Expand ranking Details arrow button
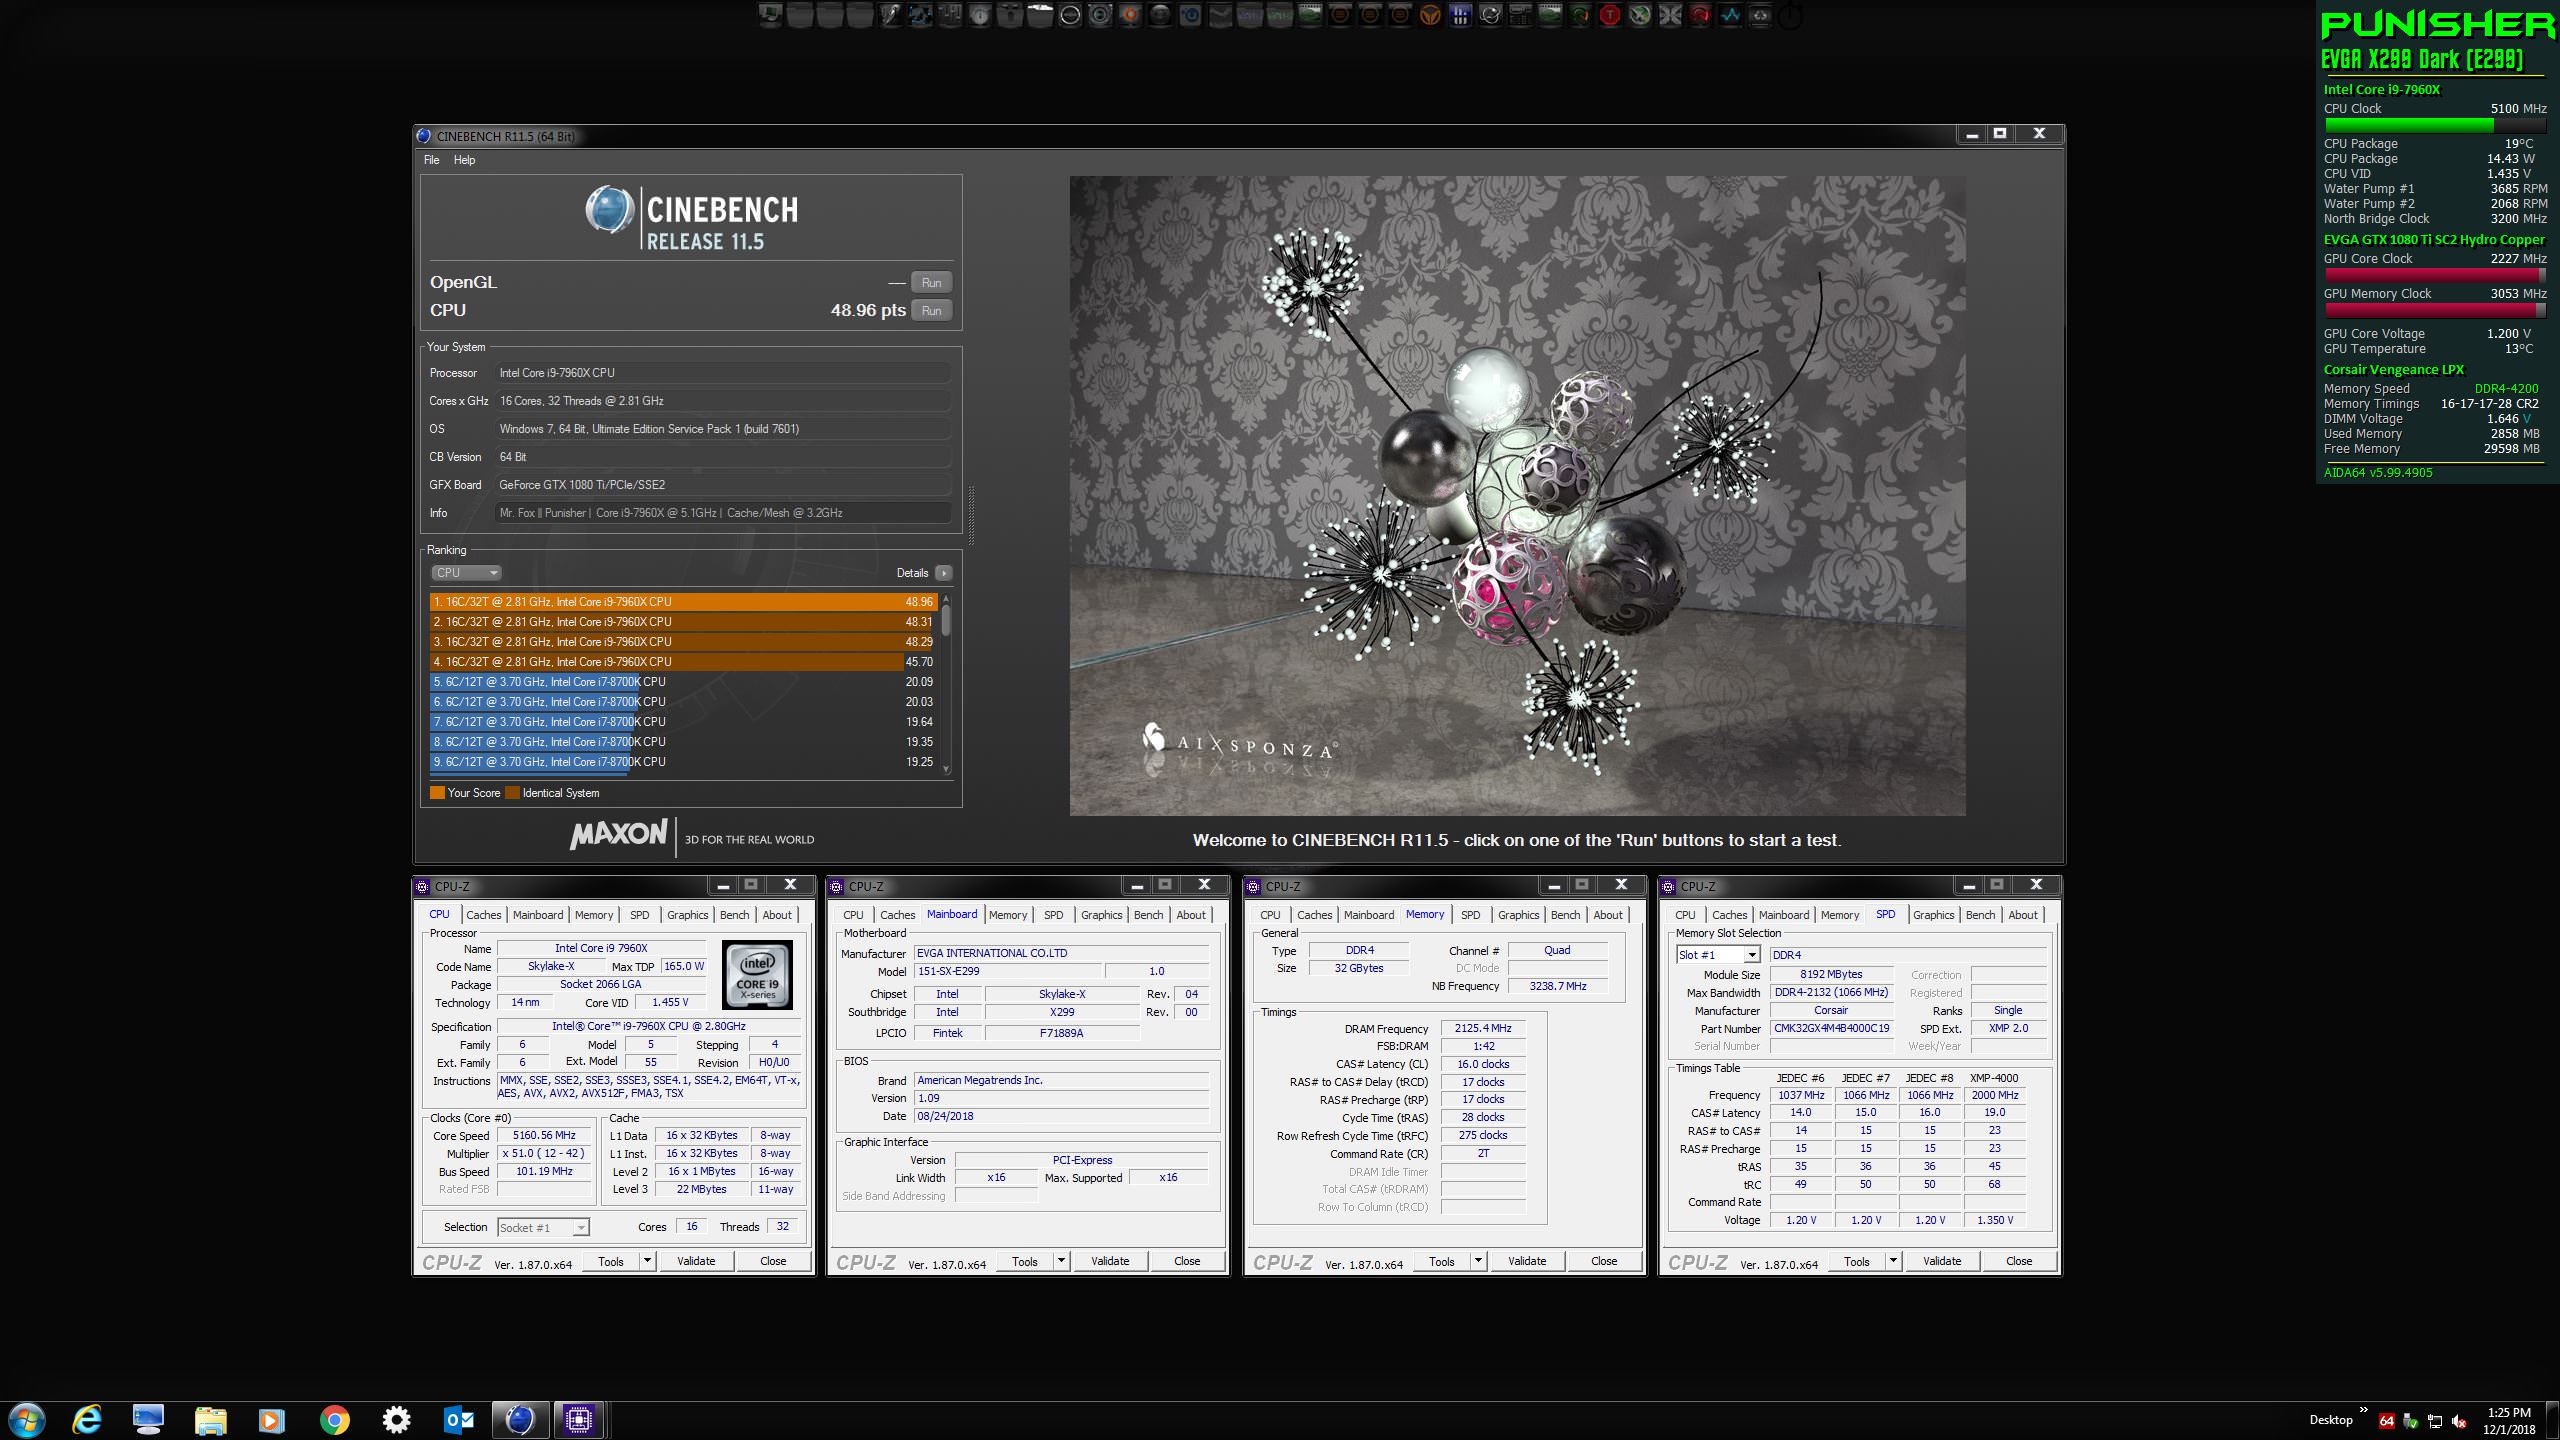Viewport: 2560px width, 1440px height. (x=943, y=573)
